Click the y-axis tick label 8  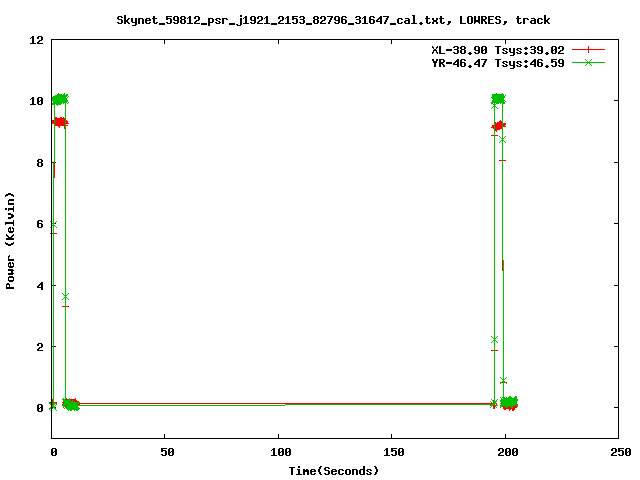pos(40,163)
